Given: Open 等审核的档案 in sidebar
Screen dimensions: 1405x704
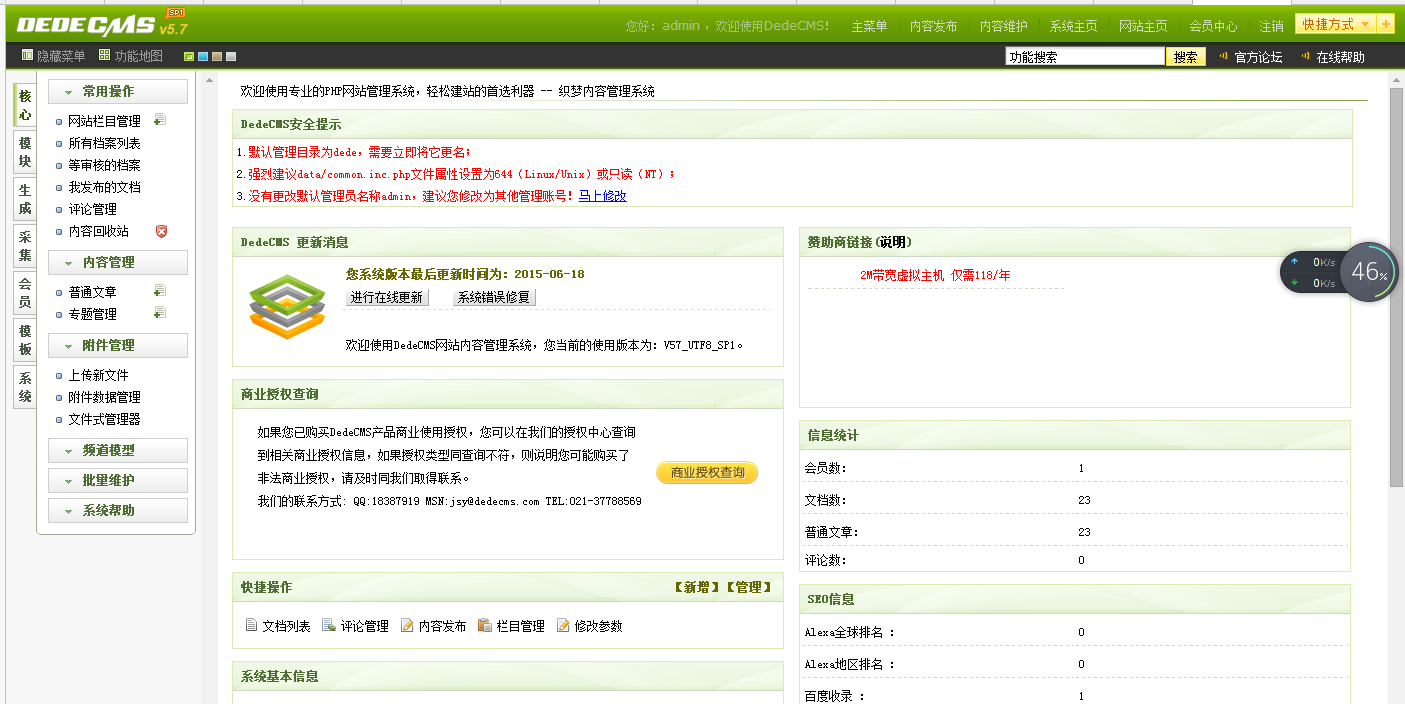Looking at the screenshot, I should [x=104, y=165].
